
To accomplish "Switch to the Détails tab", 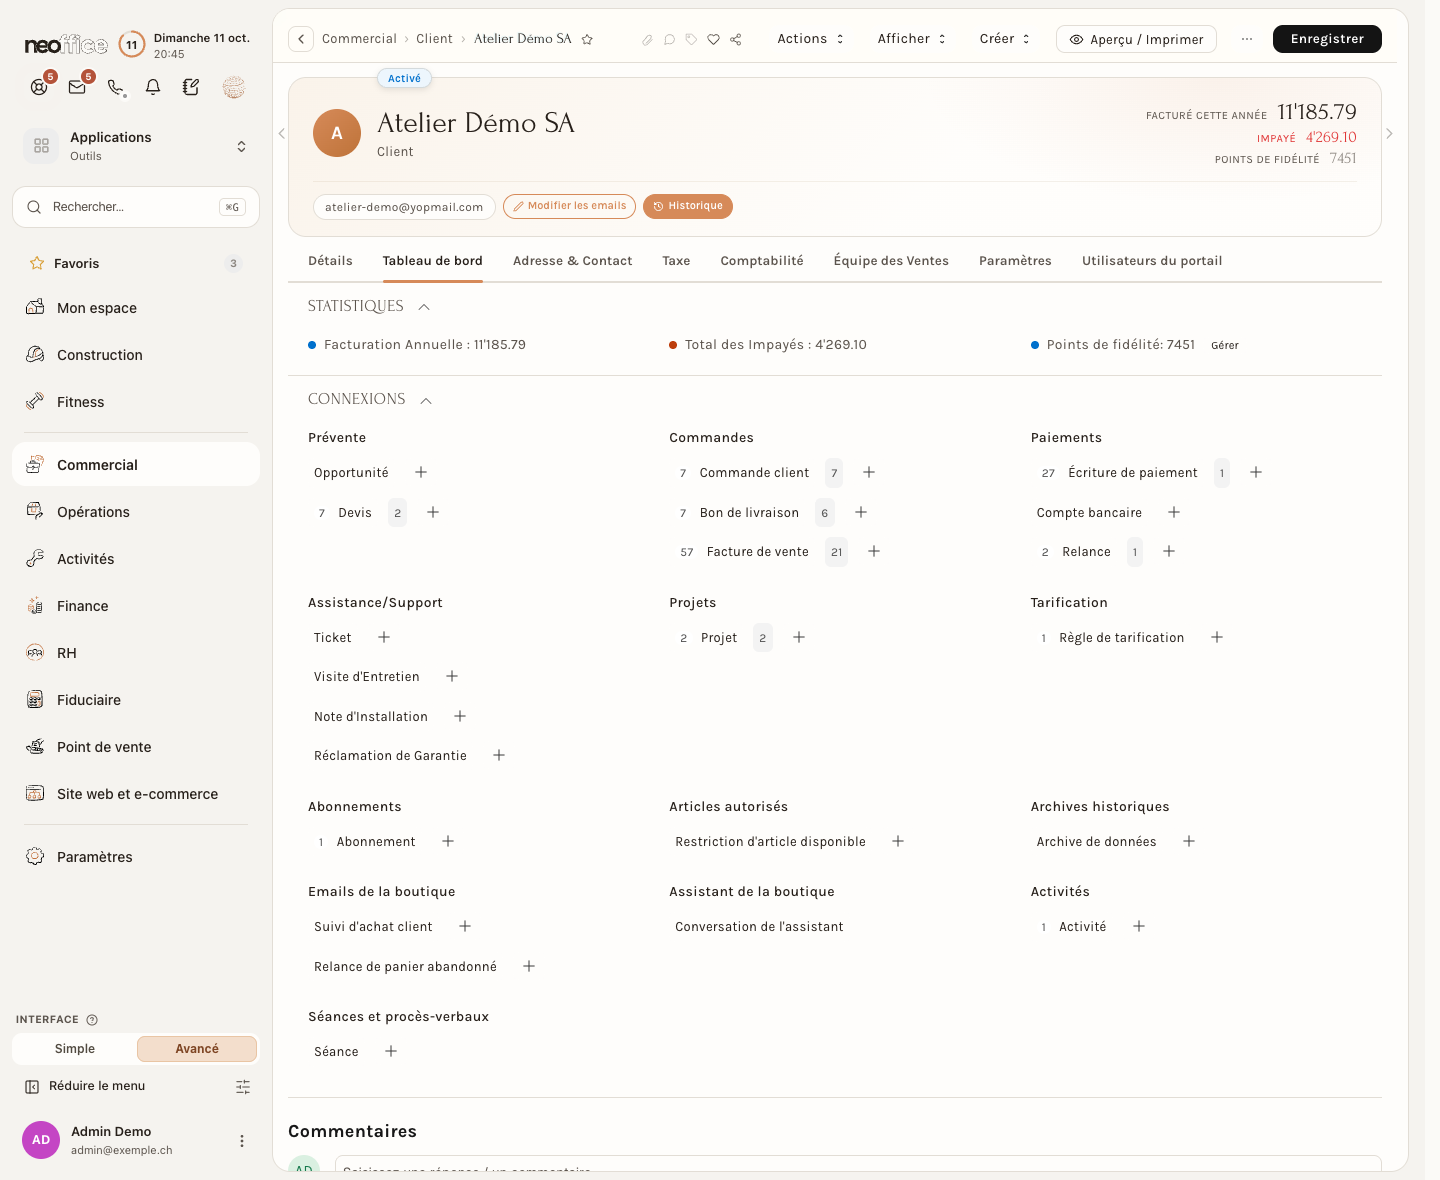I will click(x=330, y=261).
